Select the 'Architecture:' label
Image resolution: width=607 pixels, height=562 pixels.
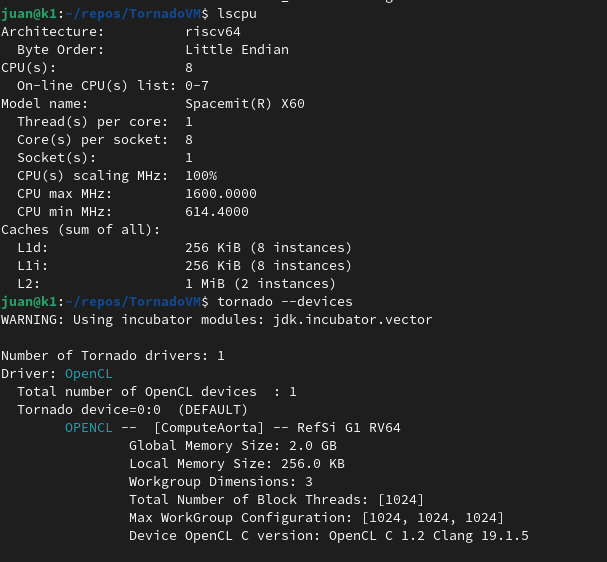click(x=53, y=32)
